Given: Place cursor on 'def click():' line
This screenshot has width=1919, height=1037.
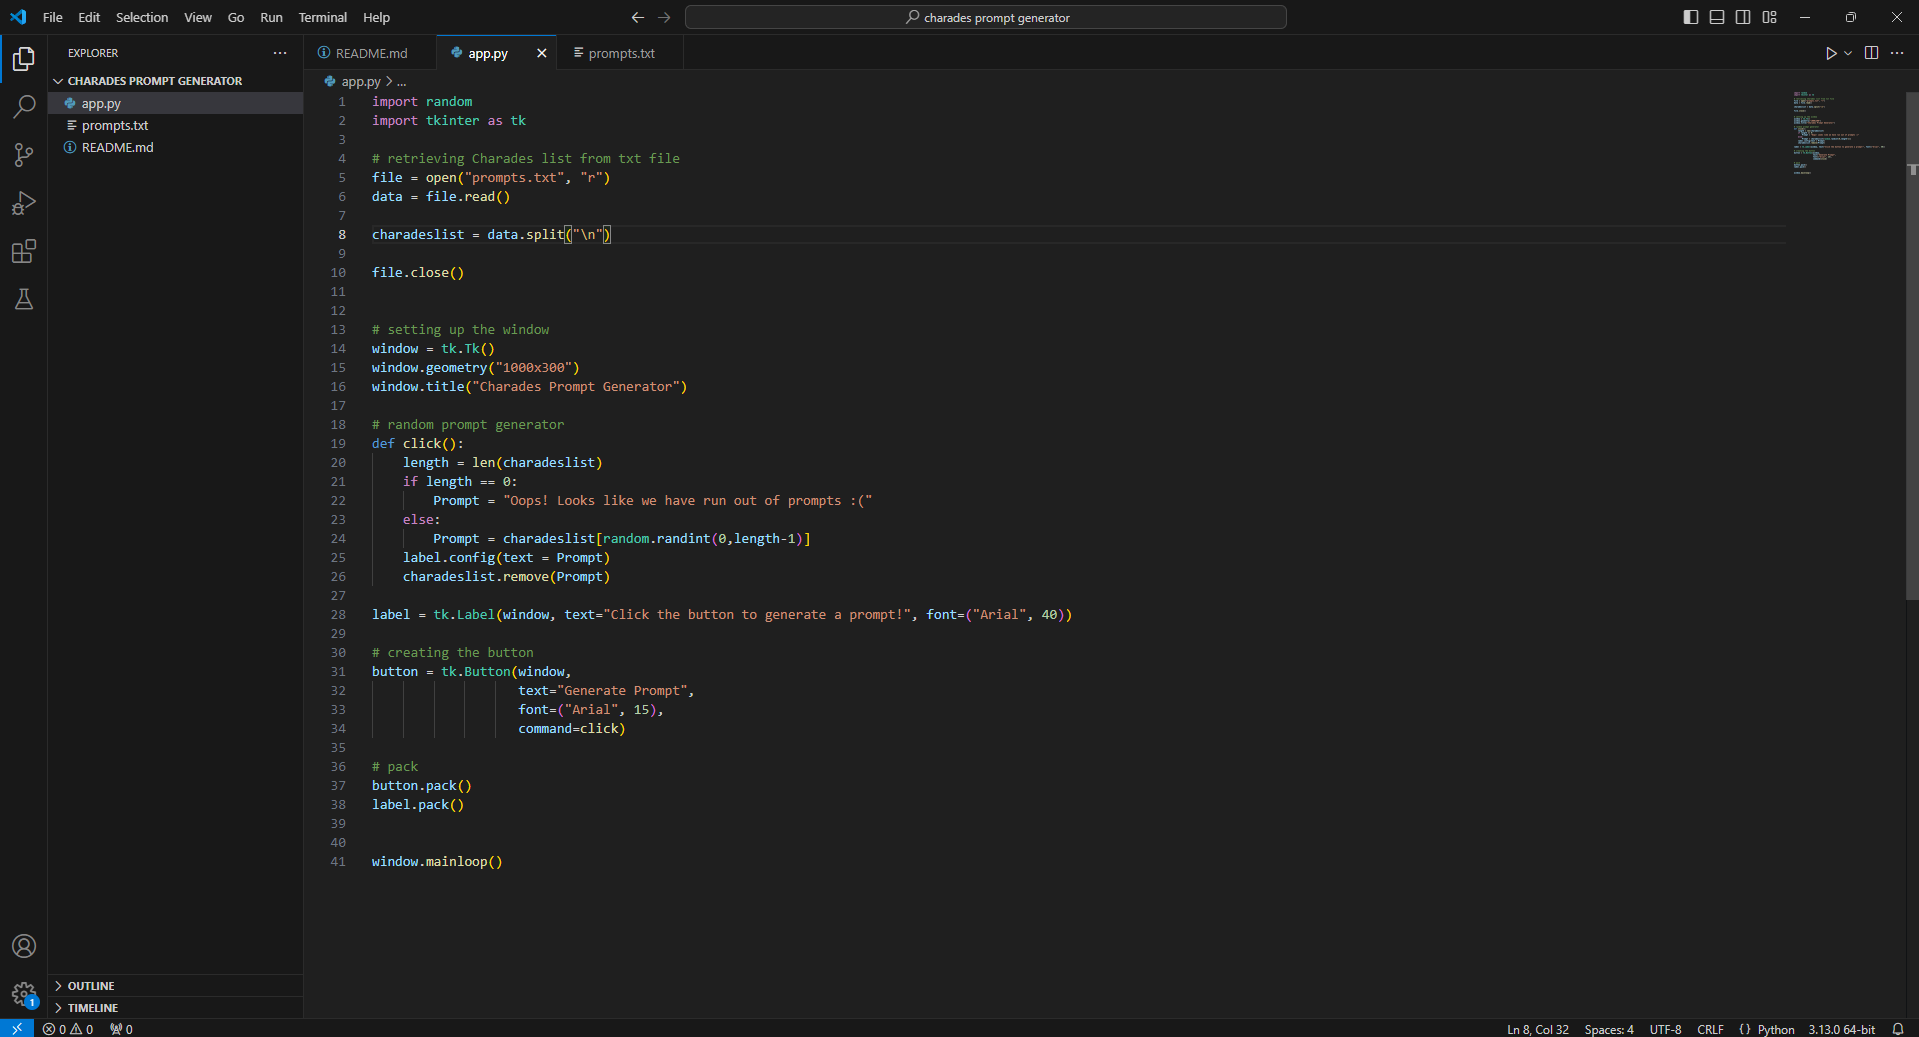Looking at the screenshot, I should point(417,444).
